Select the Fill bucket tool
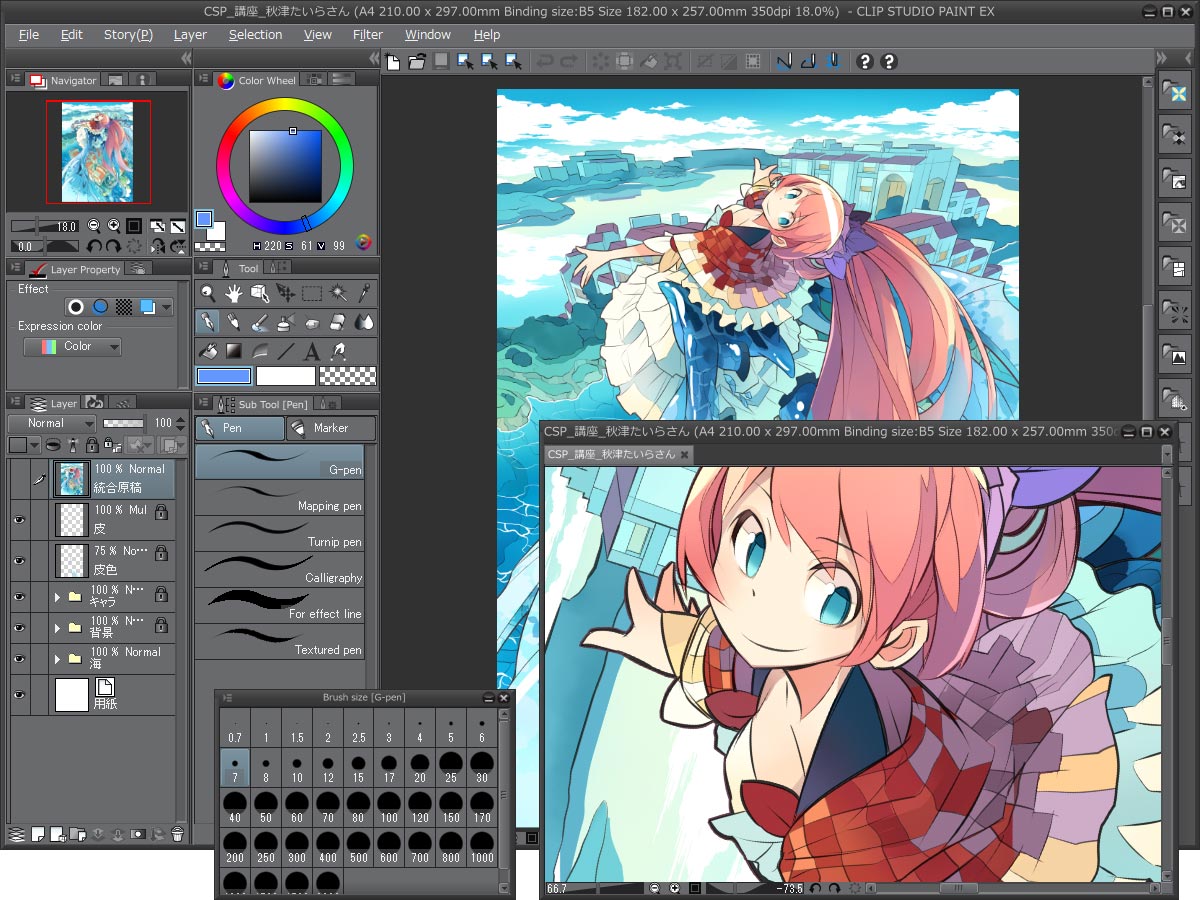The width and height of the screenshot is (1200, 900). [208, 351]
